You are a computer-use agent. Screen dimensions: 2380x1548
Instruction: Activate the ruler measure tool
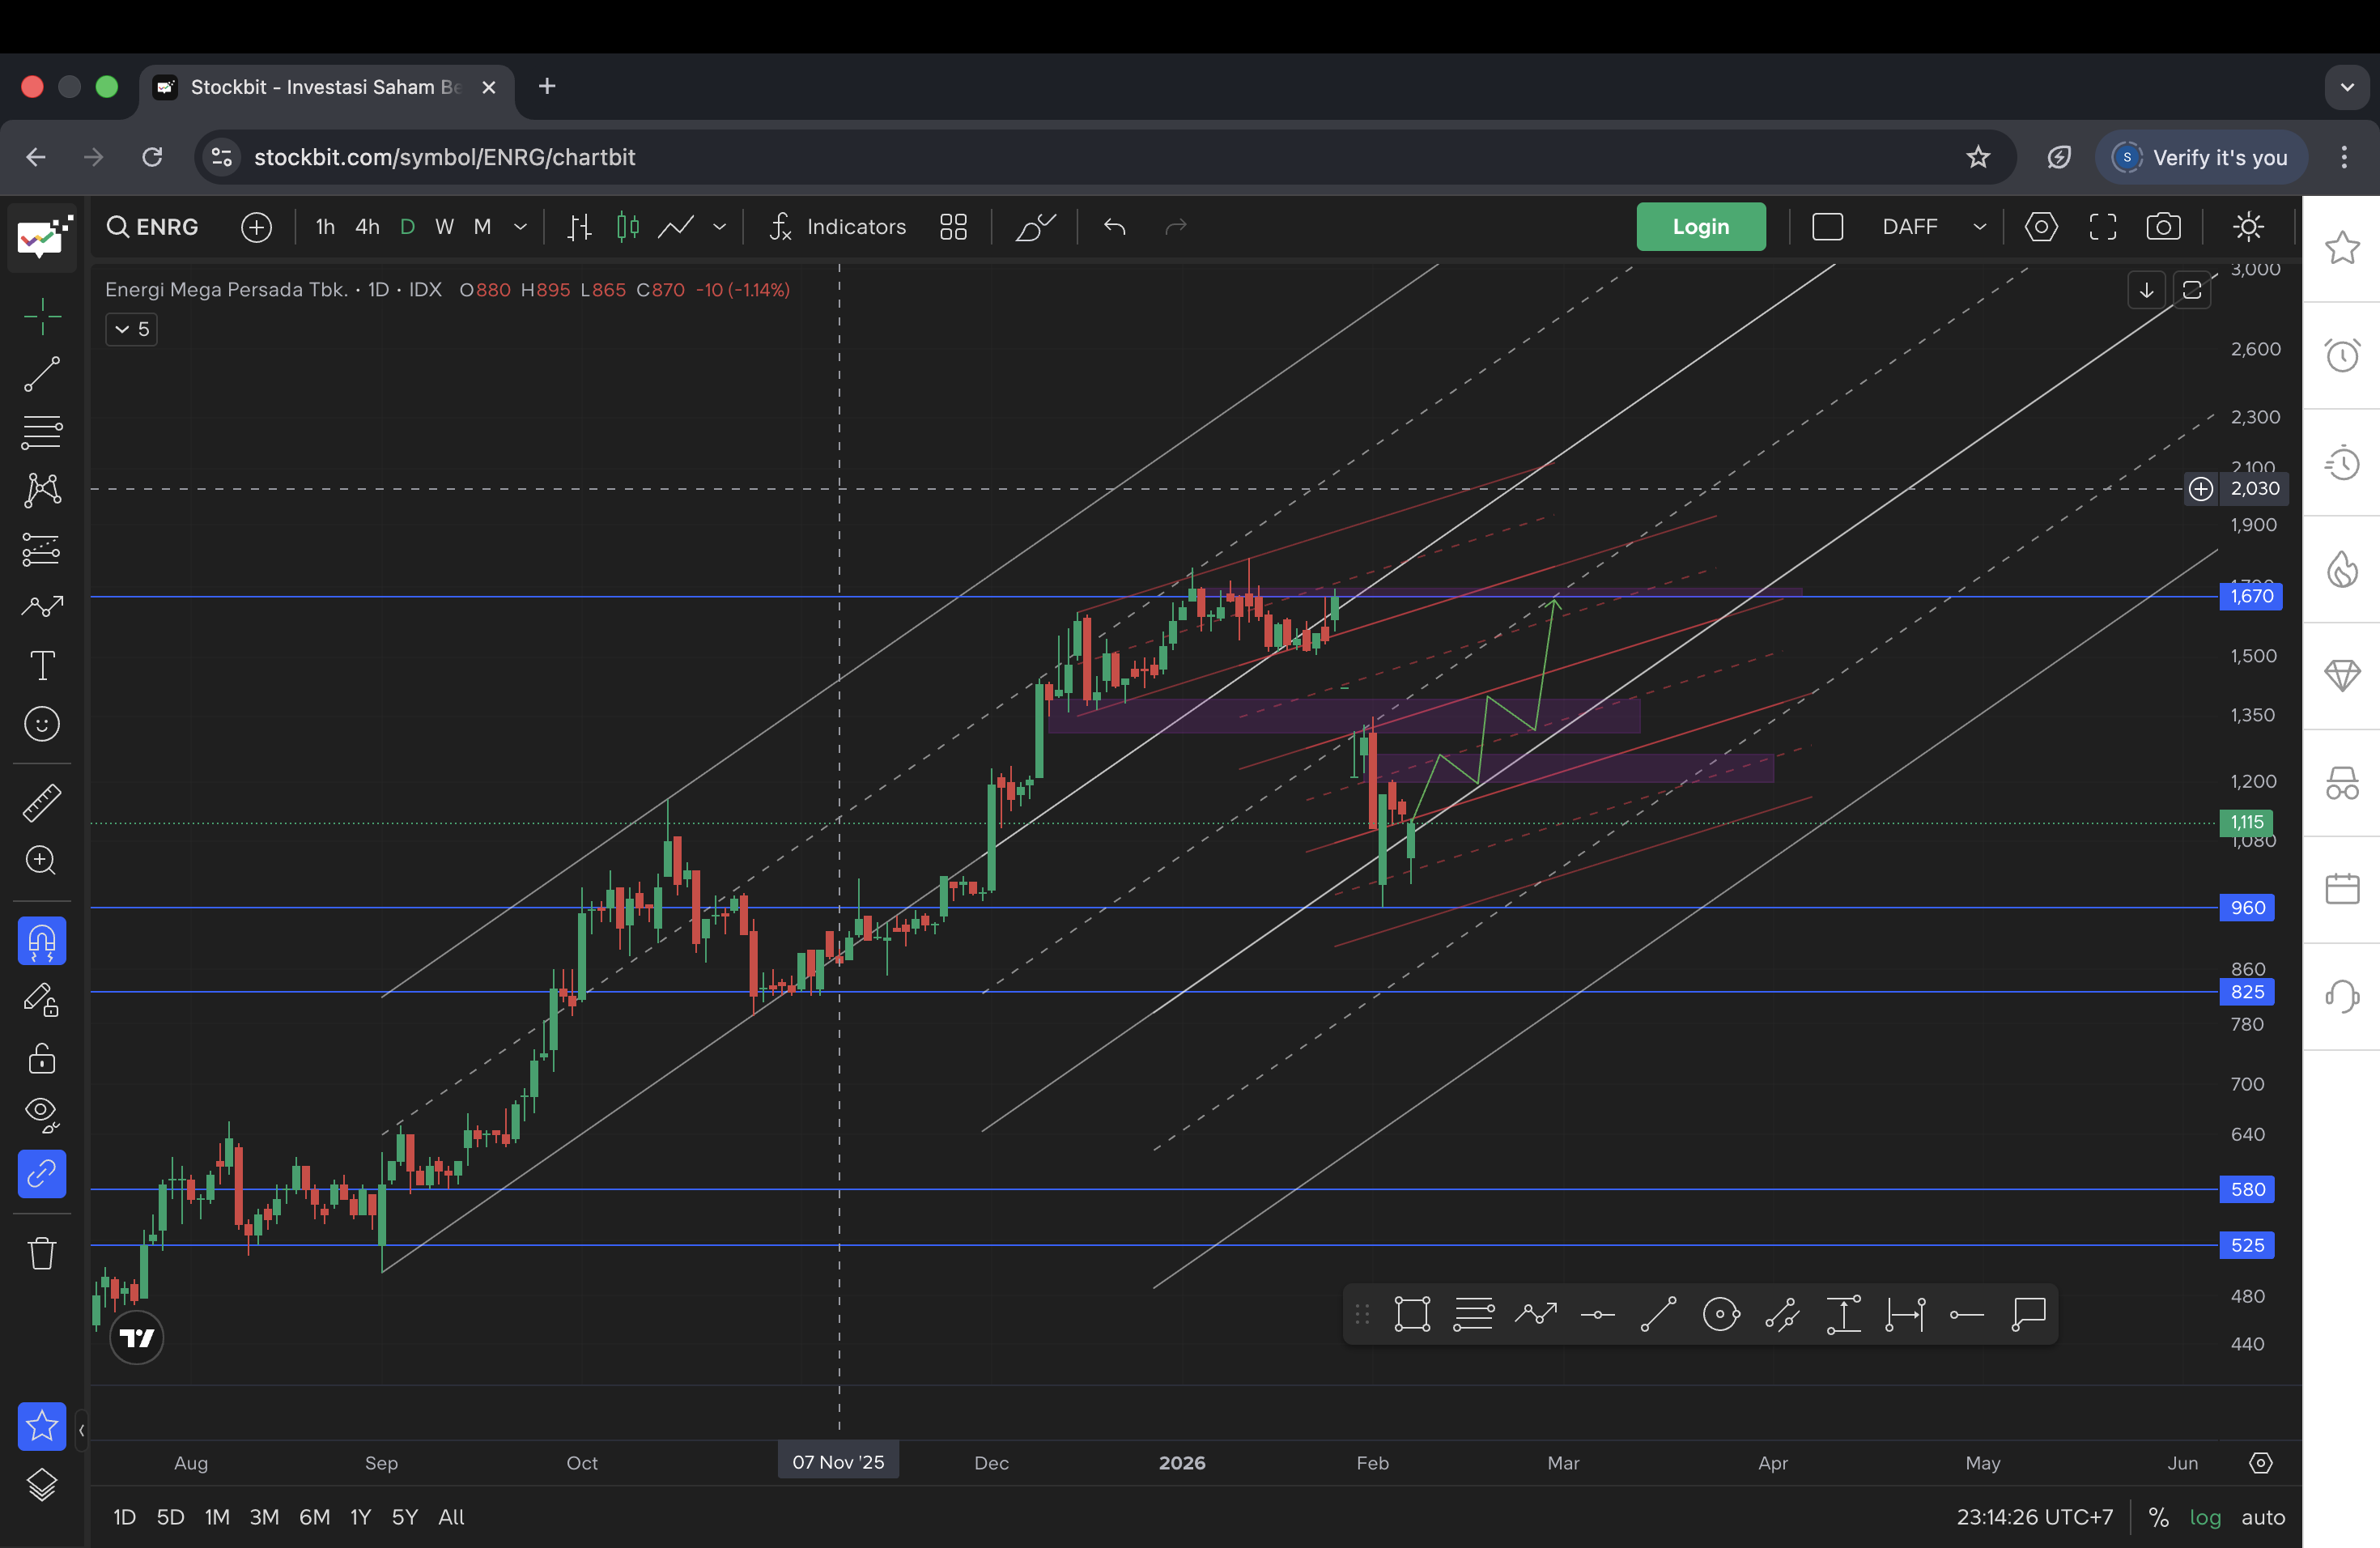(41, 803)
